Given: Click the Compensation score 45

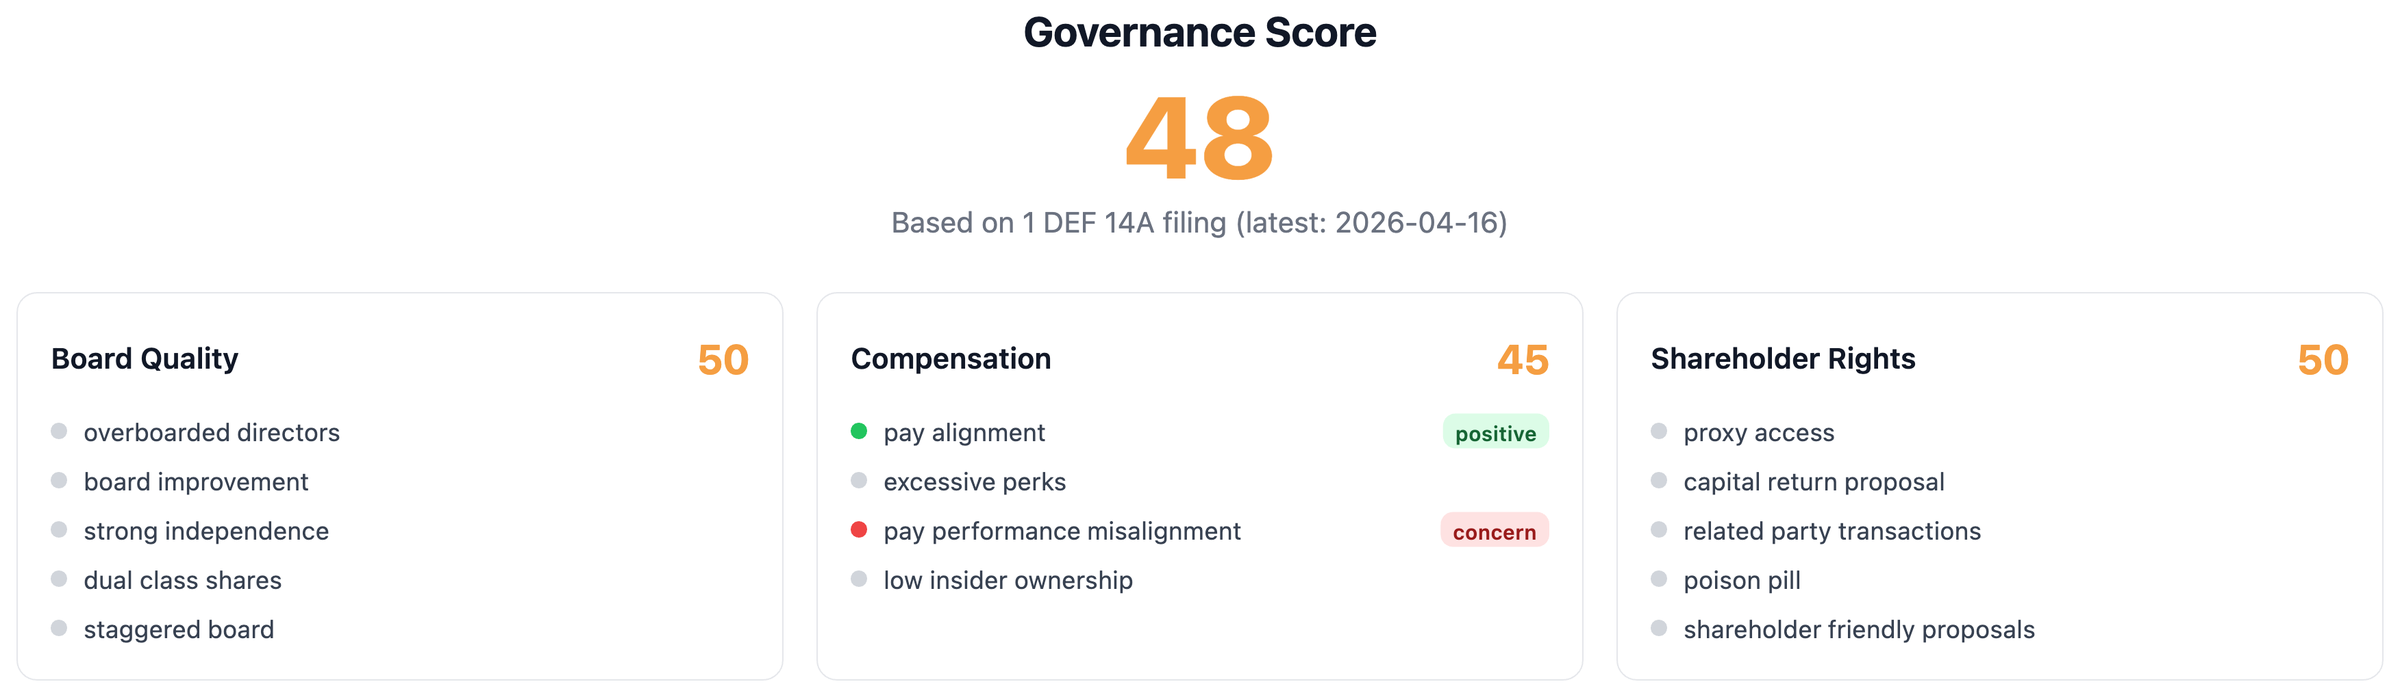Looking at the screenshot, I should tap(1523, 359).
